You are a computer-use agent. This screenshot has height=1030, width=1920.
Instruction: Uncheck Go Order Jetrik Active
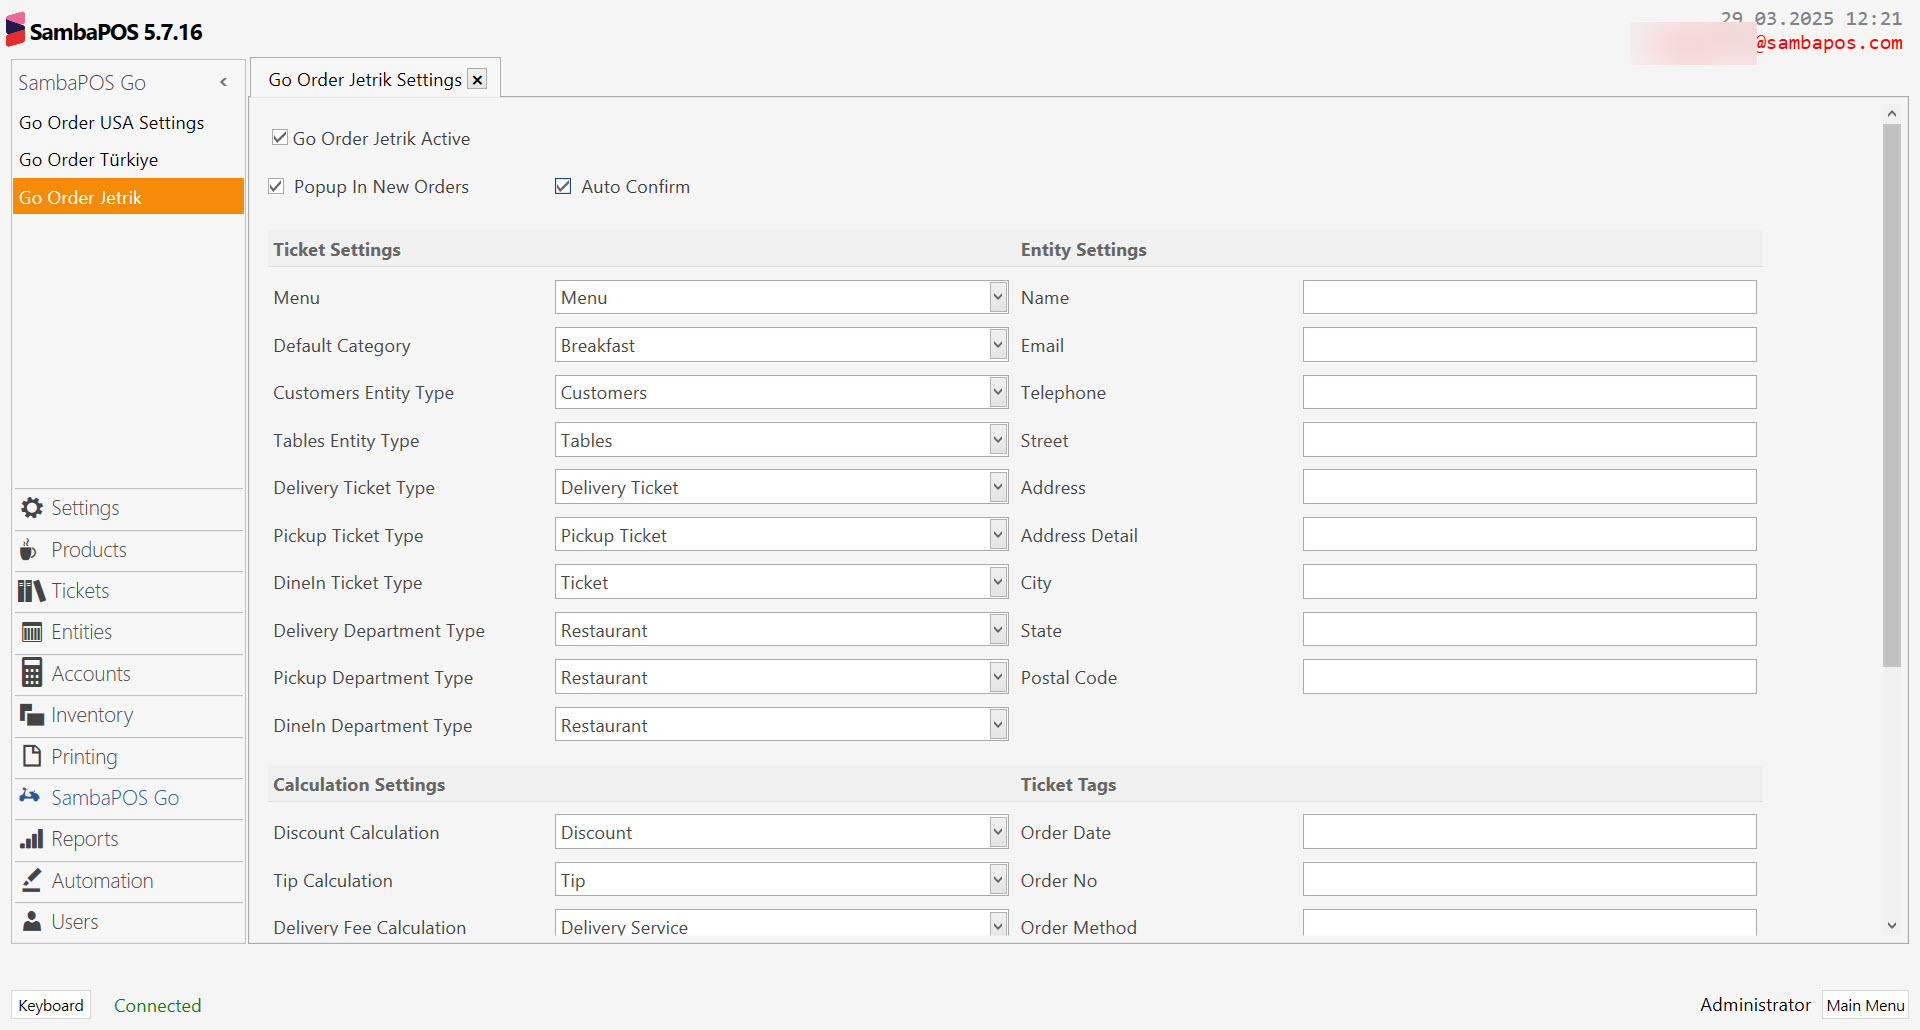pyautogui.click(x=280, y=137)
